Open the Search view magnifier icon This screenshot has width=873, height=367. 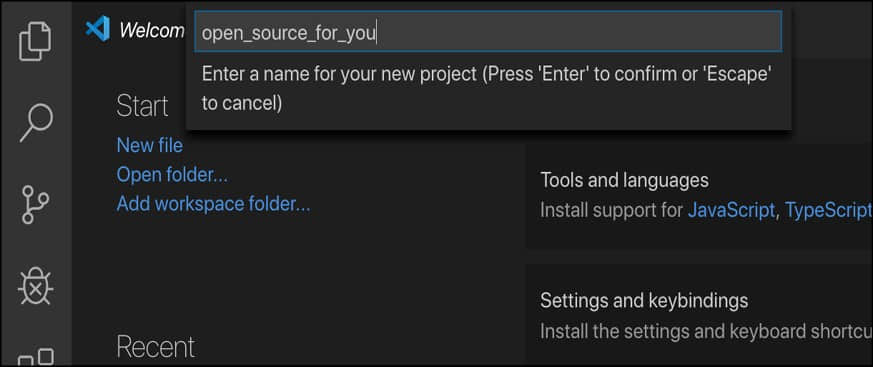point(36,123)
